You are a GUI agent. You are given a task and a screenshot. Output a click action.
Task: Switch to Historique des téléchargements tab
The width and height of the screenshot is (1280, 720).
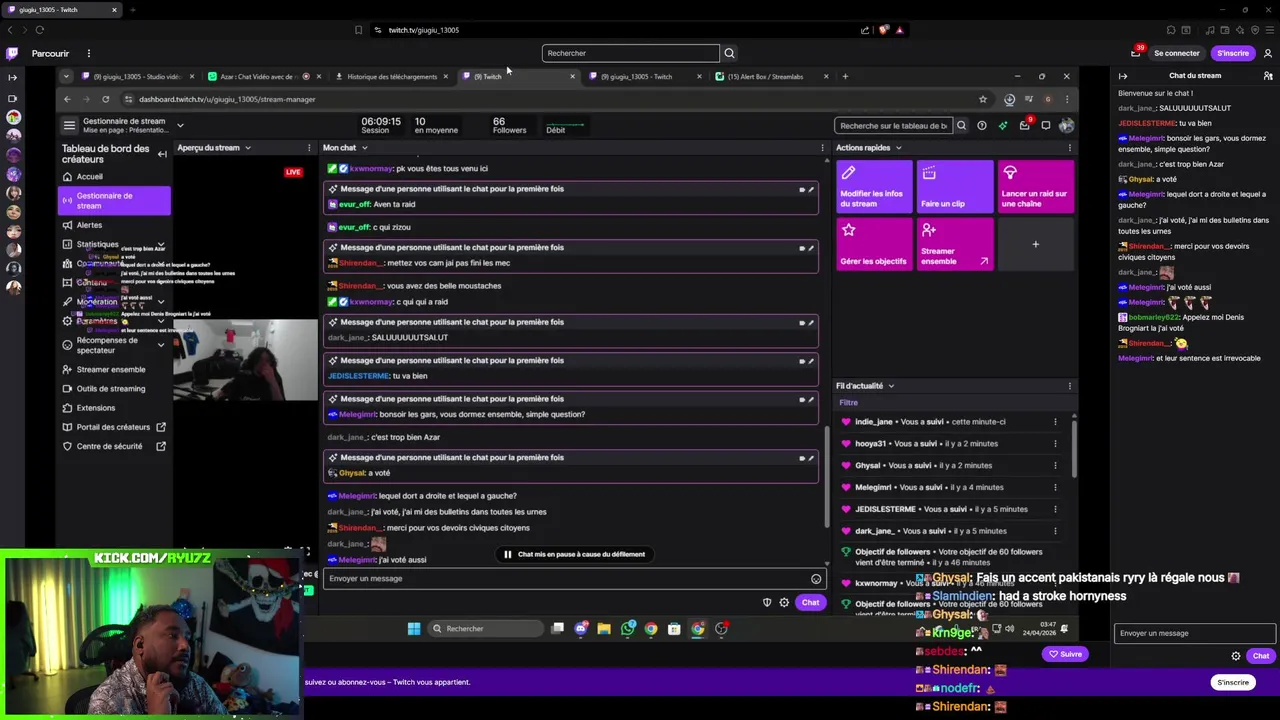pyautogui.click(x=392, y=76)
